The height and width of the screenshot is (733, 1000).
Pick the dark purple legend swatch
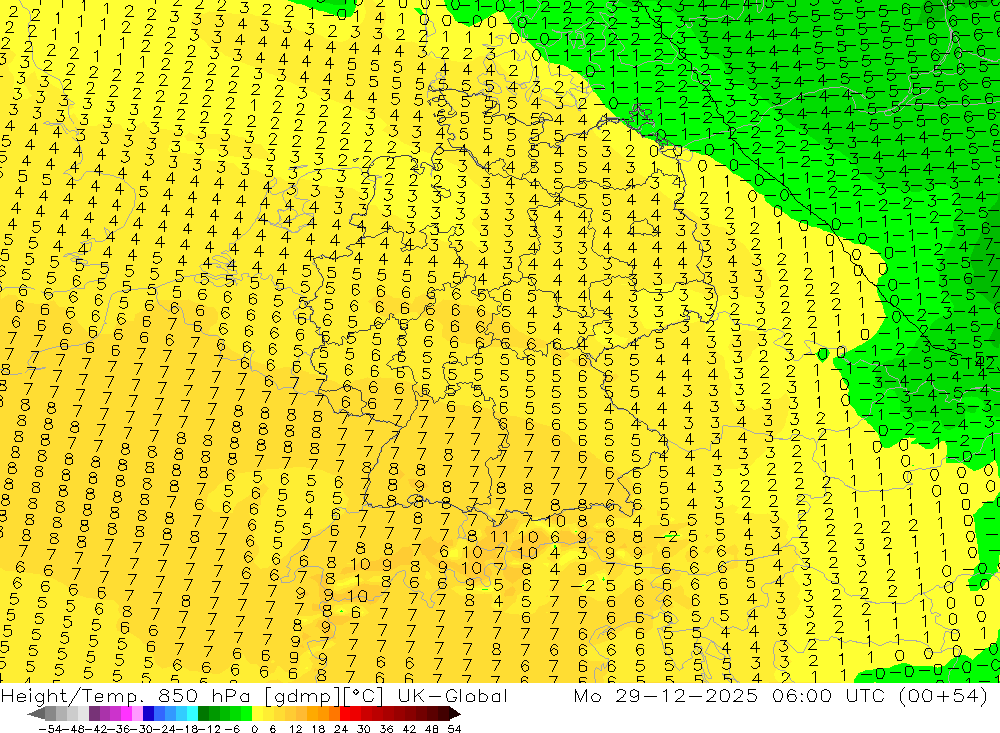94,713
